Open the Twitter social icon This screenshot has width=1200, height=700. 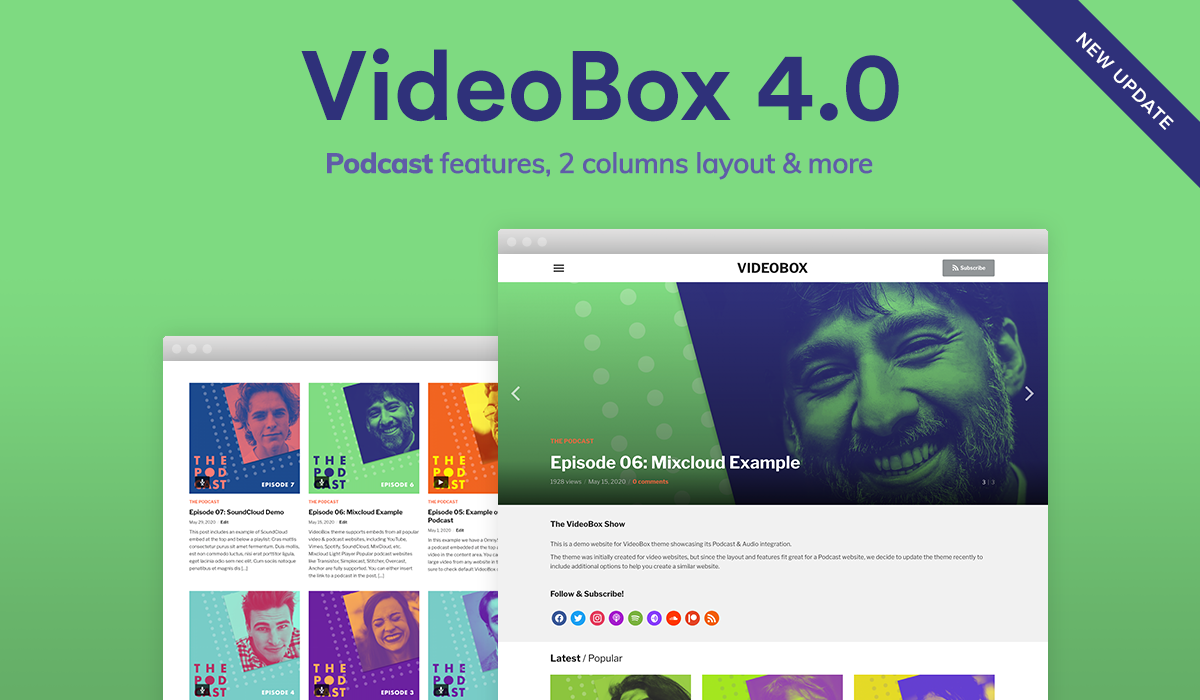tap(578, 618)
